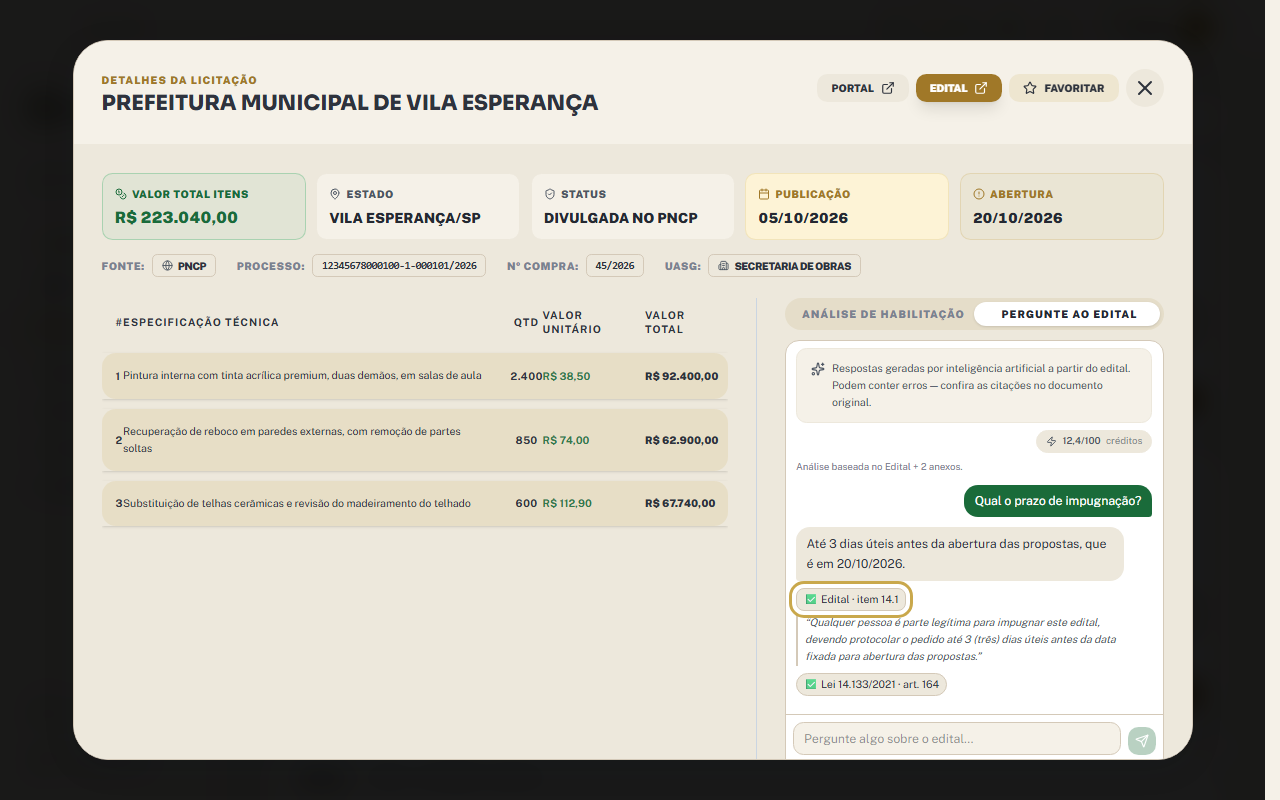Click the Publicação calendar icon
The image size is (1280, 800).
point(764,194)
